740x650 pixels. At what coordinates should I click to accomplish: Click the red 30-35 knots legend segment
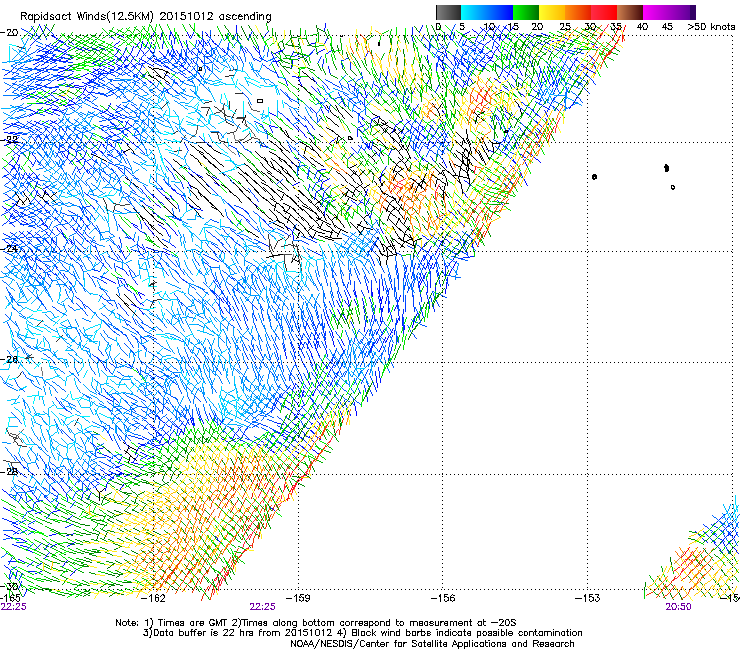(604, 12)
